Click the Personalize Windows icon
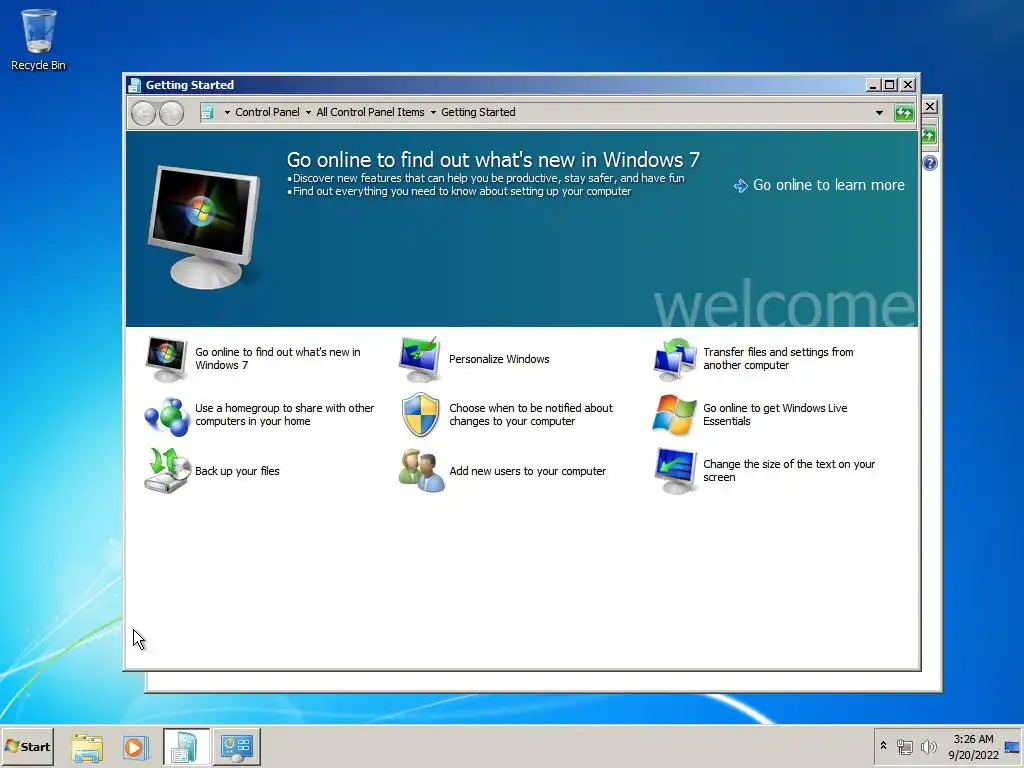1024x768 pixels. point(419,359)
